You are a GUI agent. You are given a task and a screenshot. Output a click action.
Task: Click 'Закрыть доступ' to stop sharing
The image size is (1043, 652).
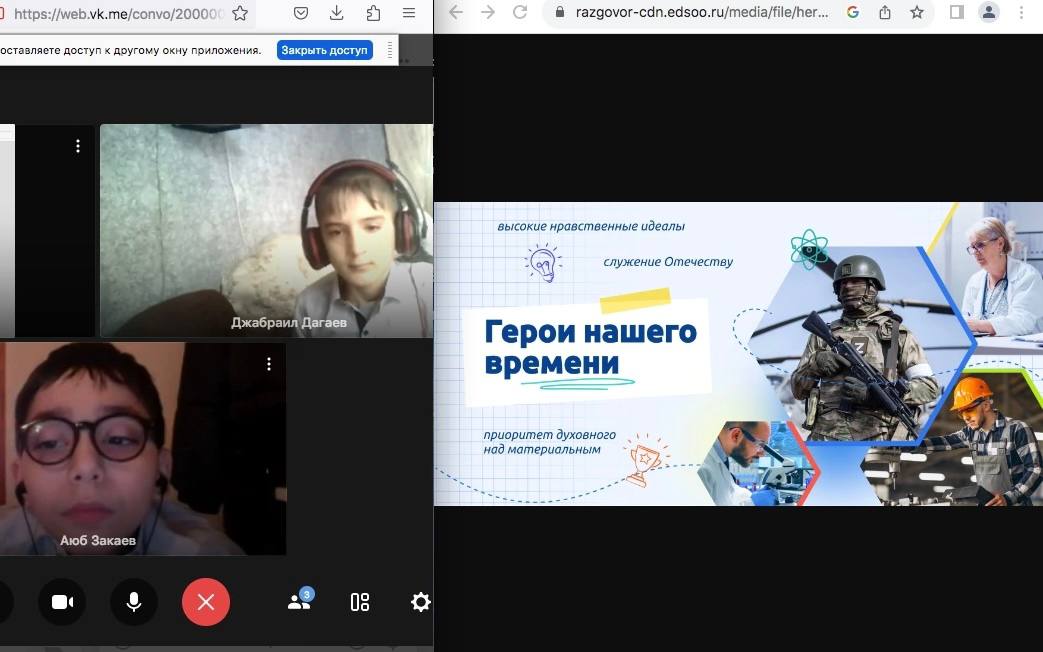[x=324, y=50]
